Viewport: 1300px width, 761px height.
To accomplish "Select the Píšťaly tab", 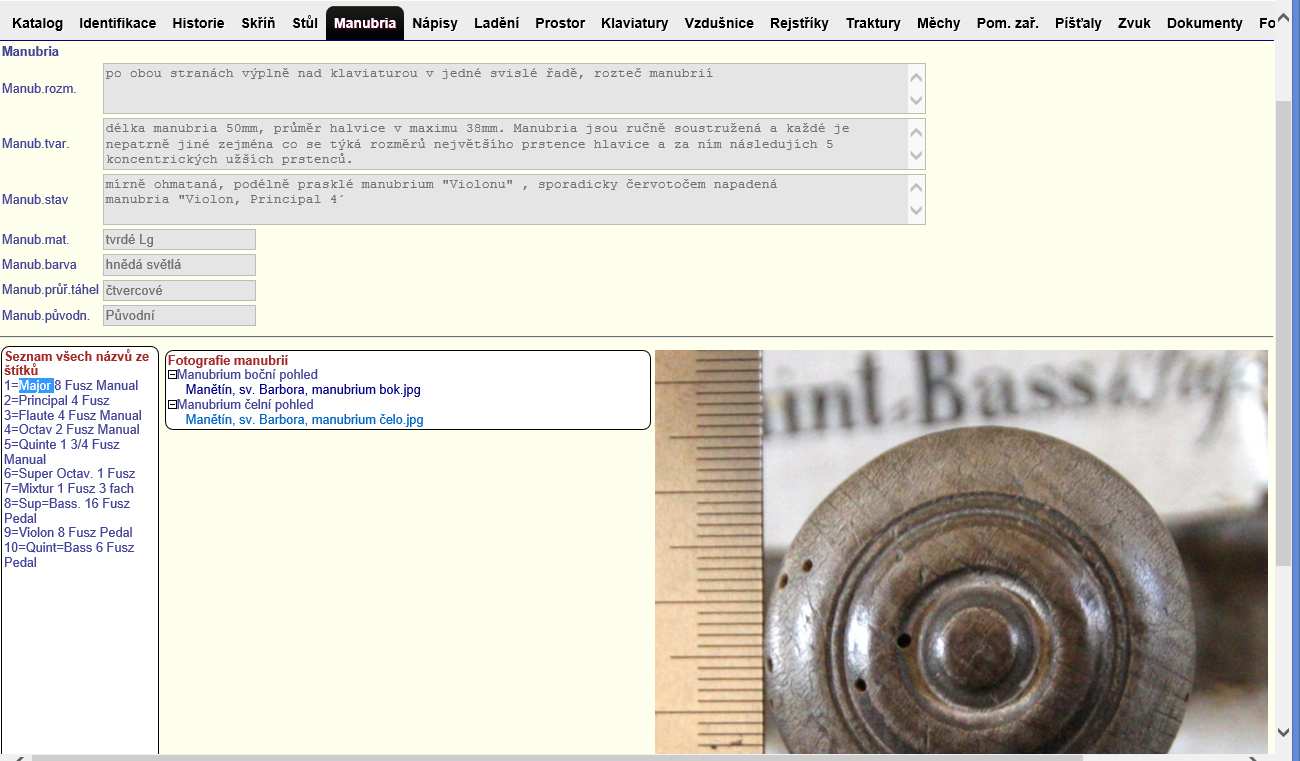I will click(x=1078, y=23).
